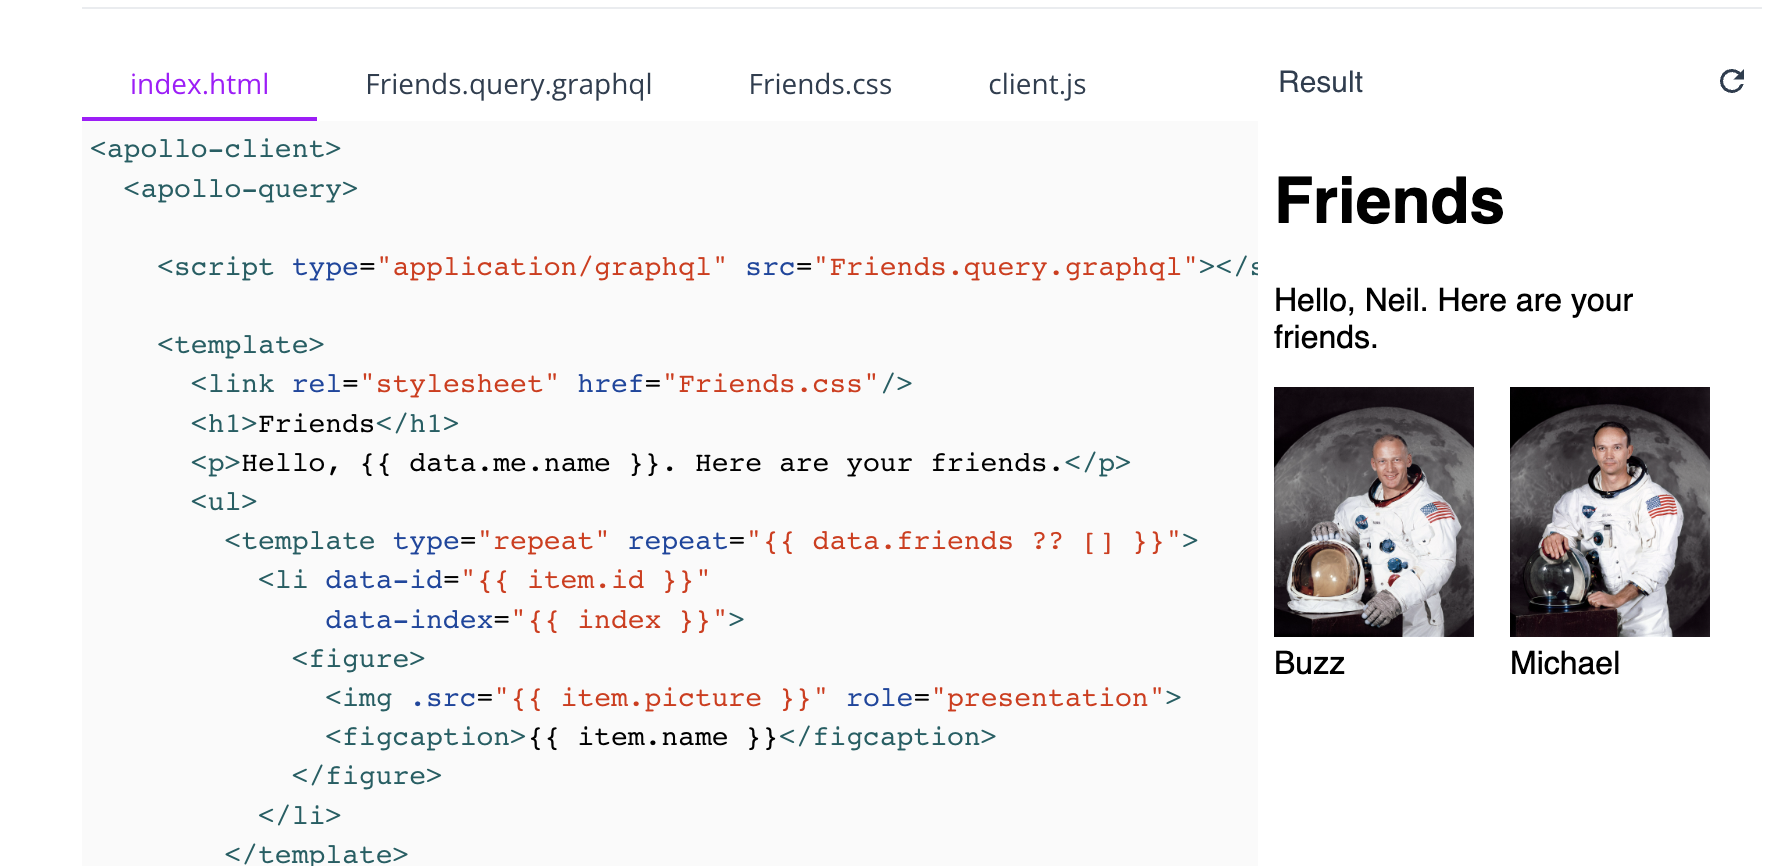Click the apollo-query element in the code
Image resolution: width=1768 pixels, height=866 pixels.
[x=240, y=188]
